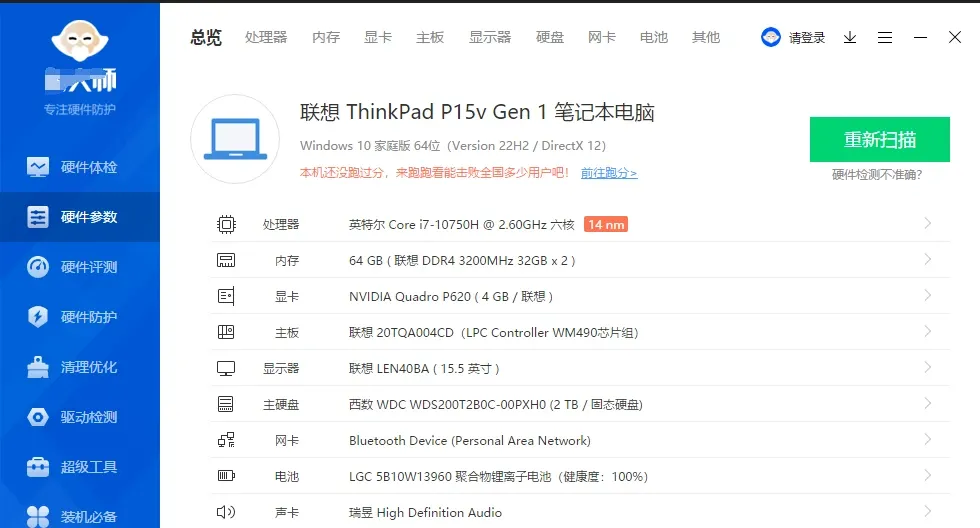The image size is (980, 528).
Task: Click the battery icon
Action: click(x=226, y=476)
